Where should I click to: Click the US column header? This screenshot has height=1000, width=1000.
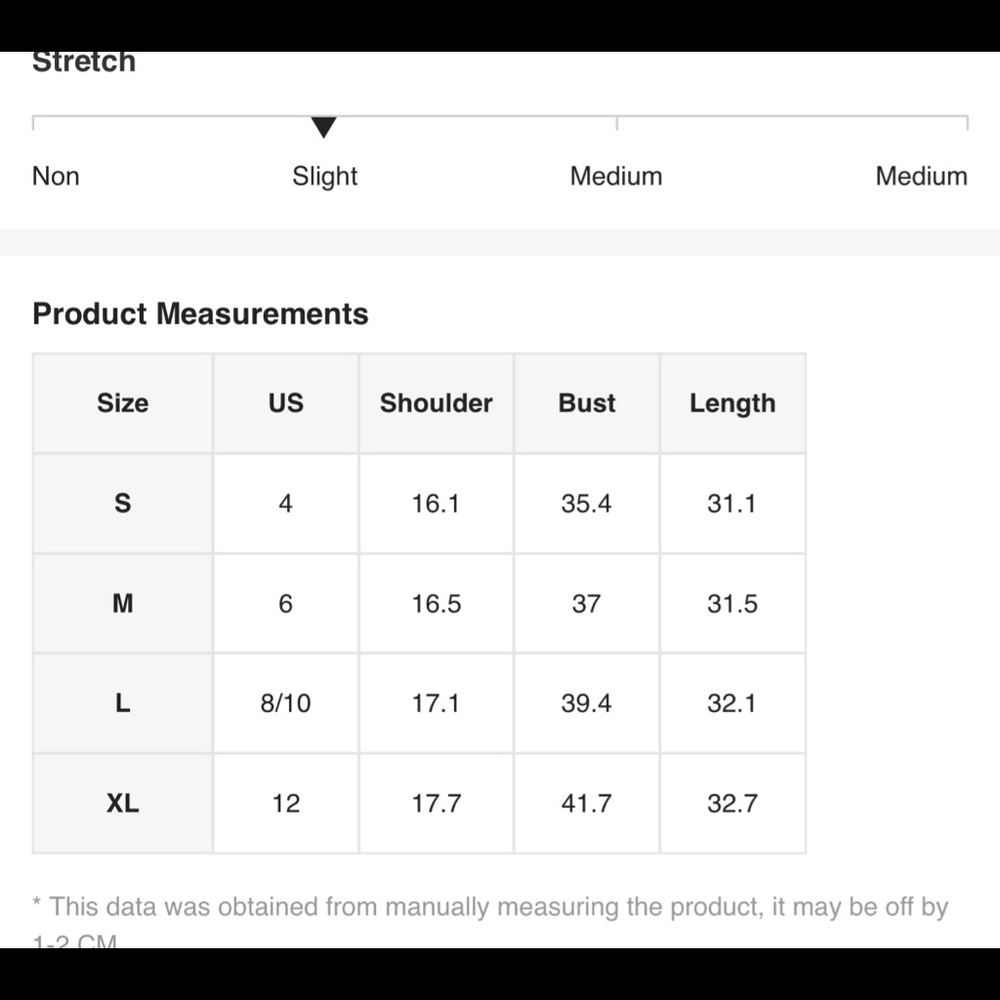(x=286, y=403)
